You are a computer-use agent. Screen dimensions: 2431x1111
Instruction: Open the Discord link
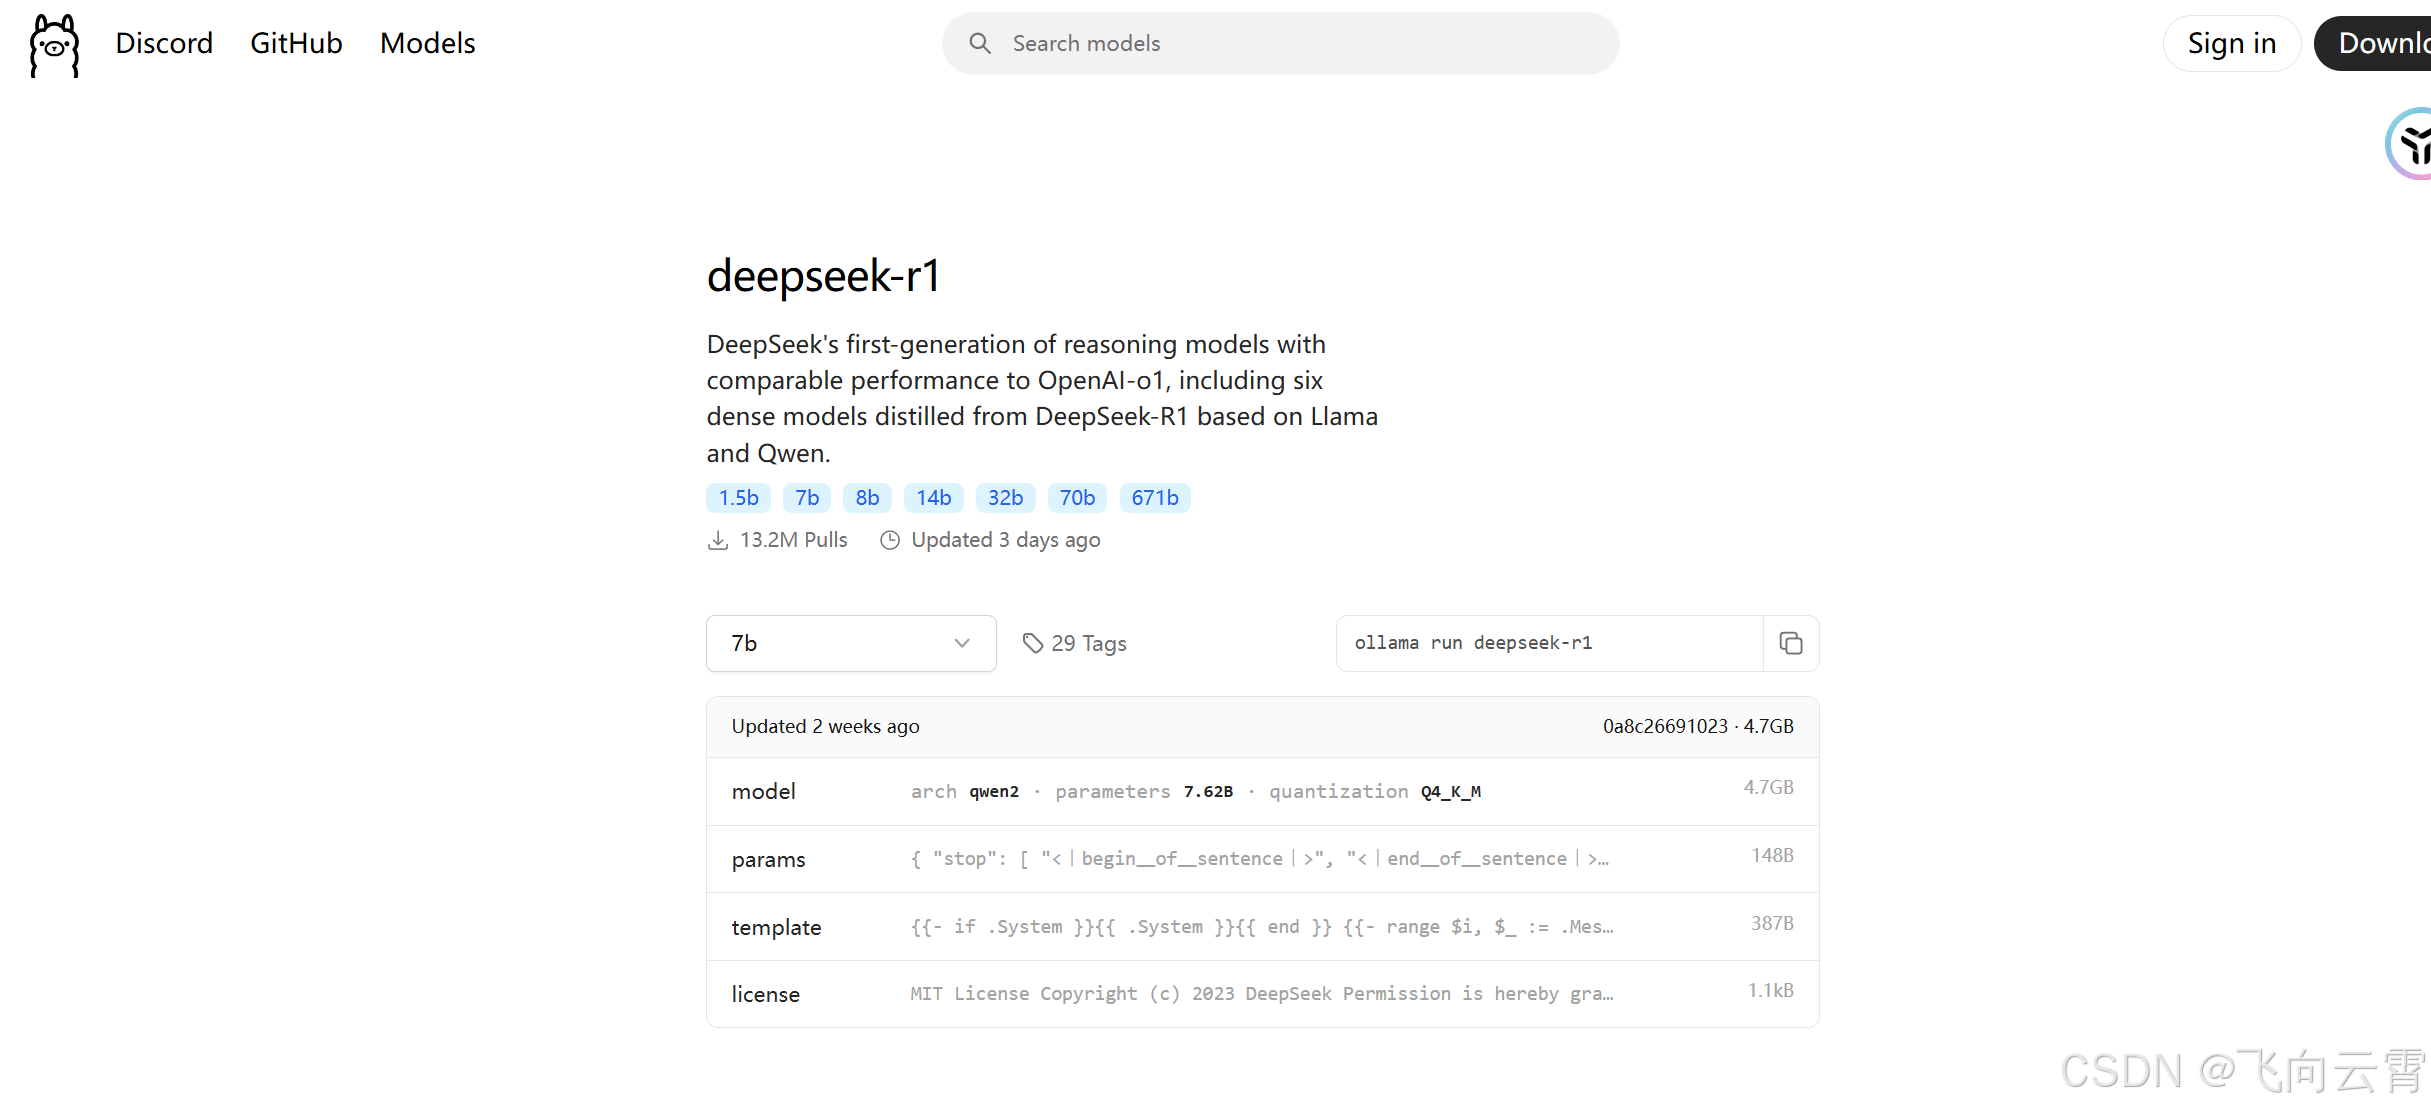pos(164,43)
